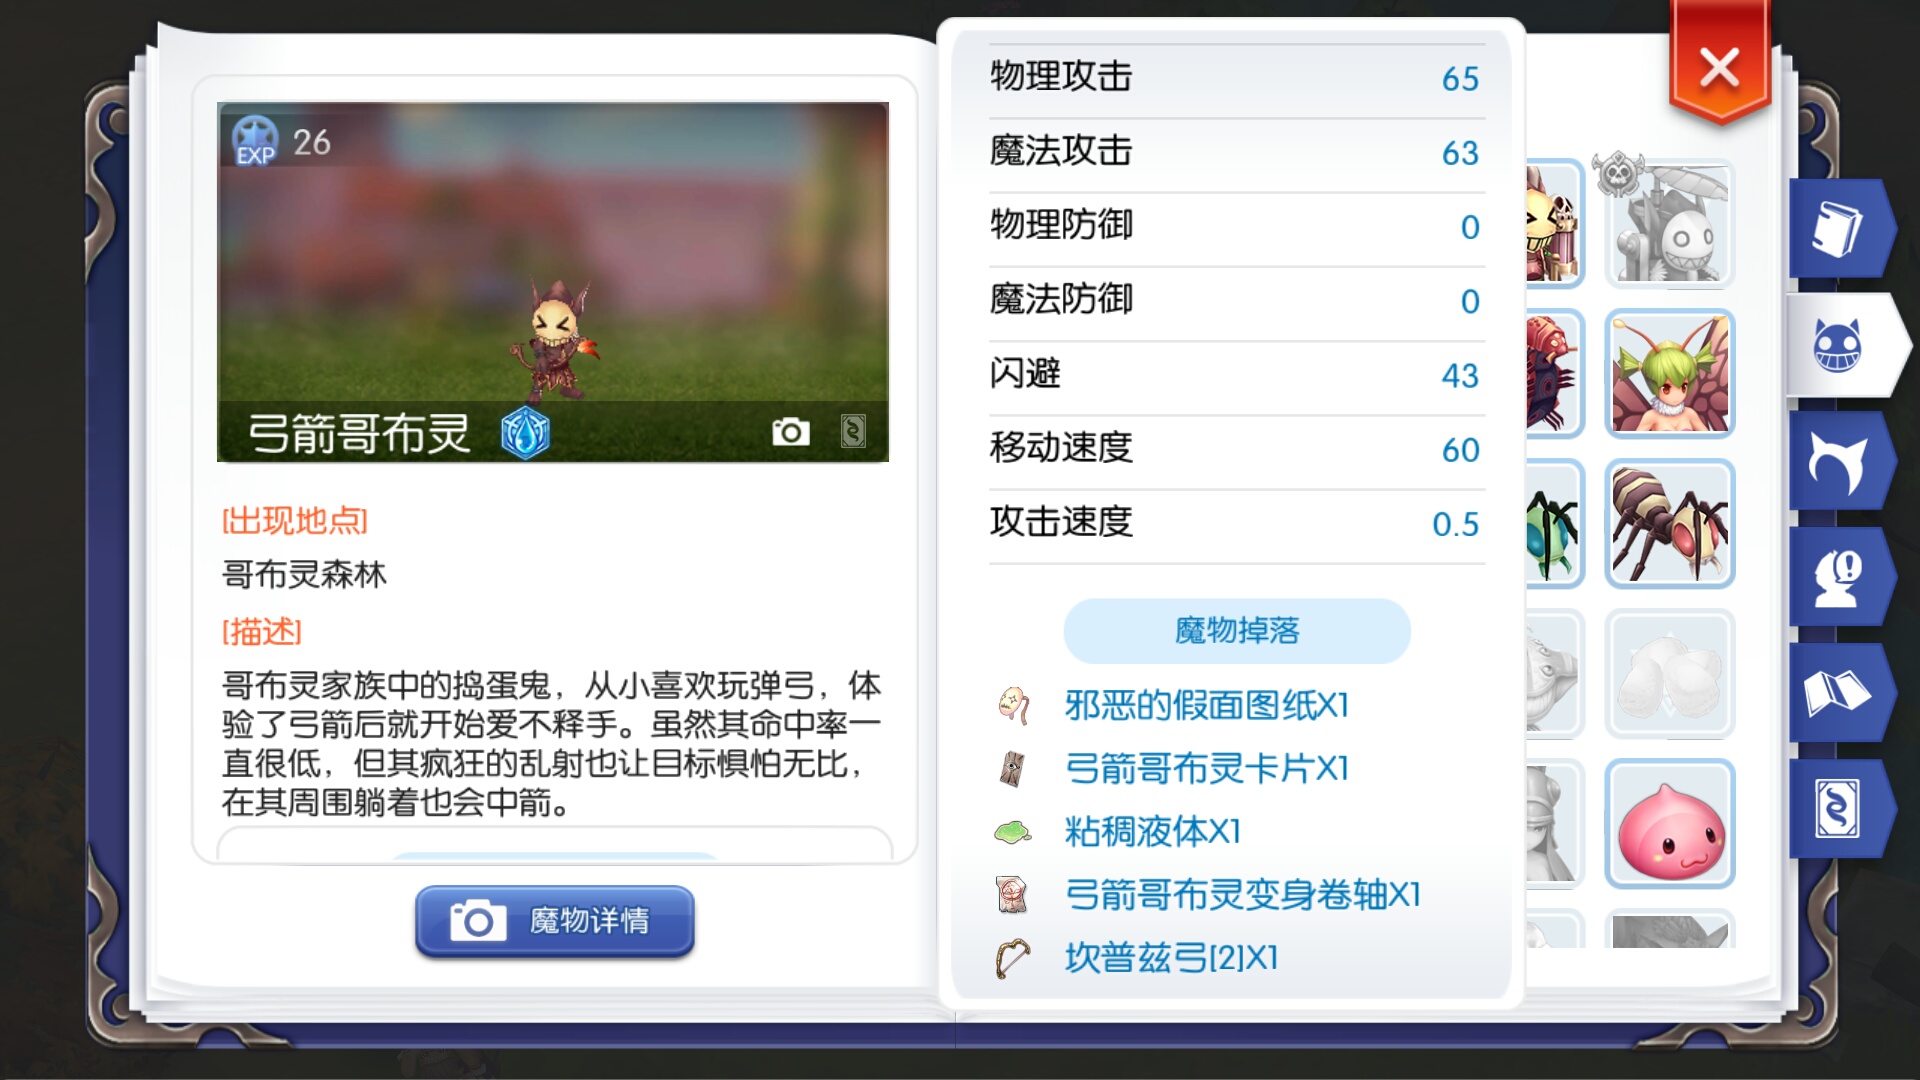This screenshot has height=1080, width=1920.
Task: Tap the 物理防御 stat row
Action: tap(1237, 227)
